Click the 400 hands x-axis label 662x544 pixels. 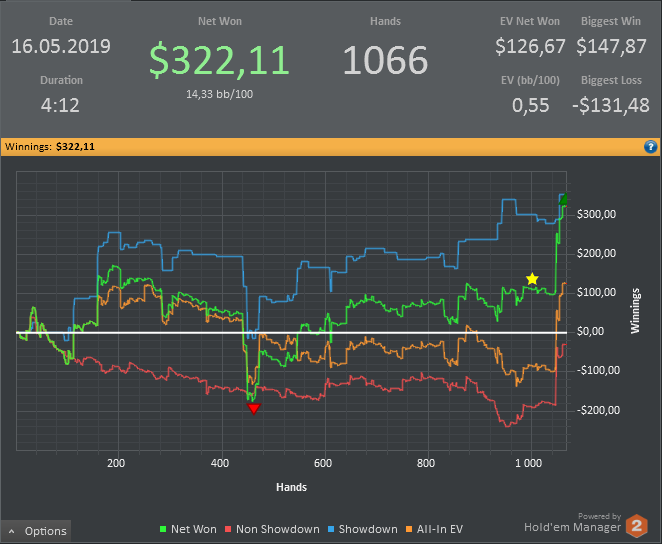[220, 463]
